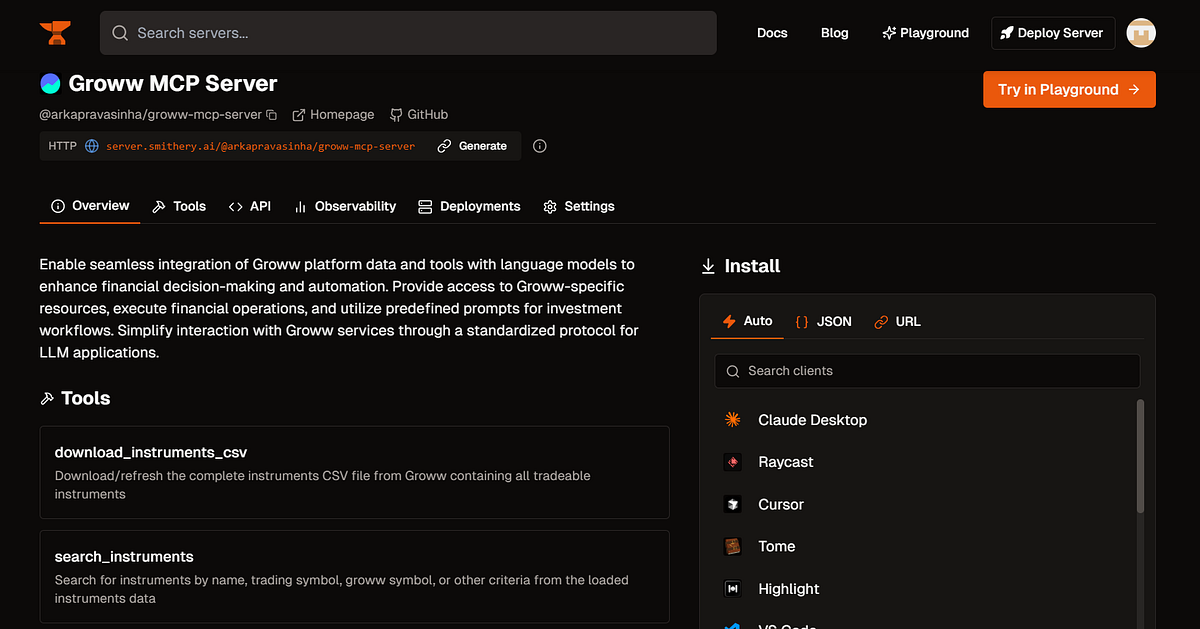Switch to the Tools tab

179,206
